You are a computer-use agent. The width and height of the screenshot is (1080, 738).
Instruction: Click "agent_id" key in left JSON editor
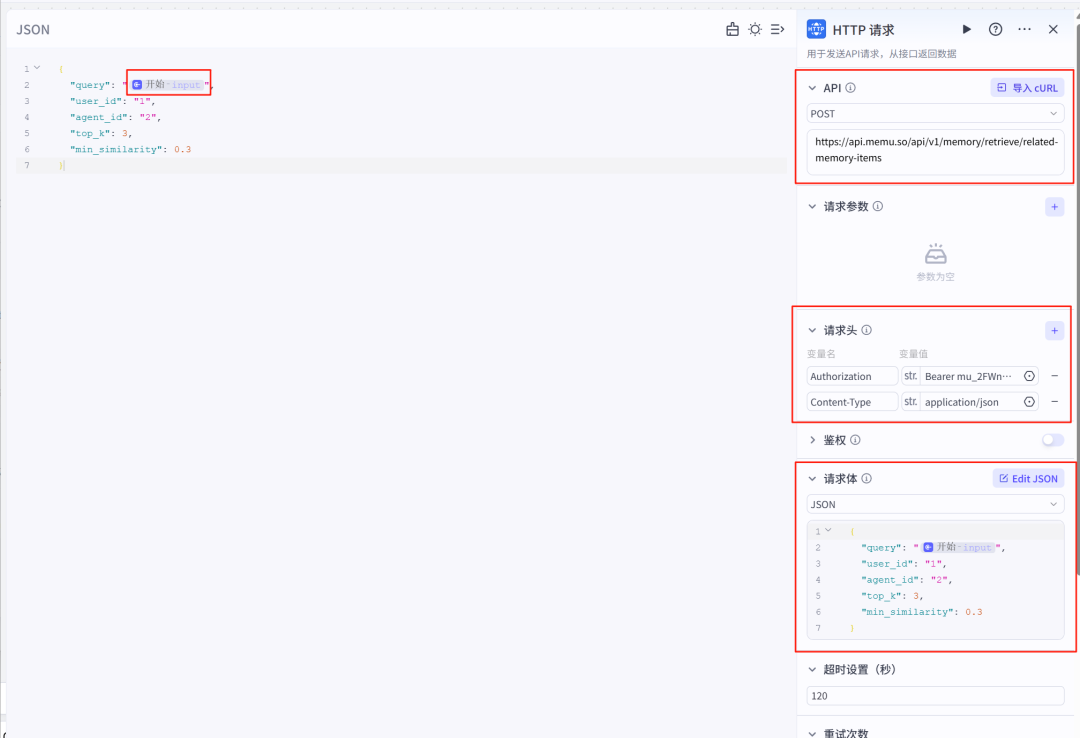point(98,117)
